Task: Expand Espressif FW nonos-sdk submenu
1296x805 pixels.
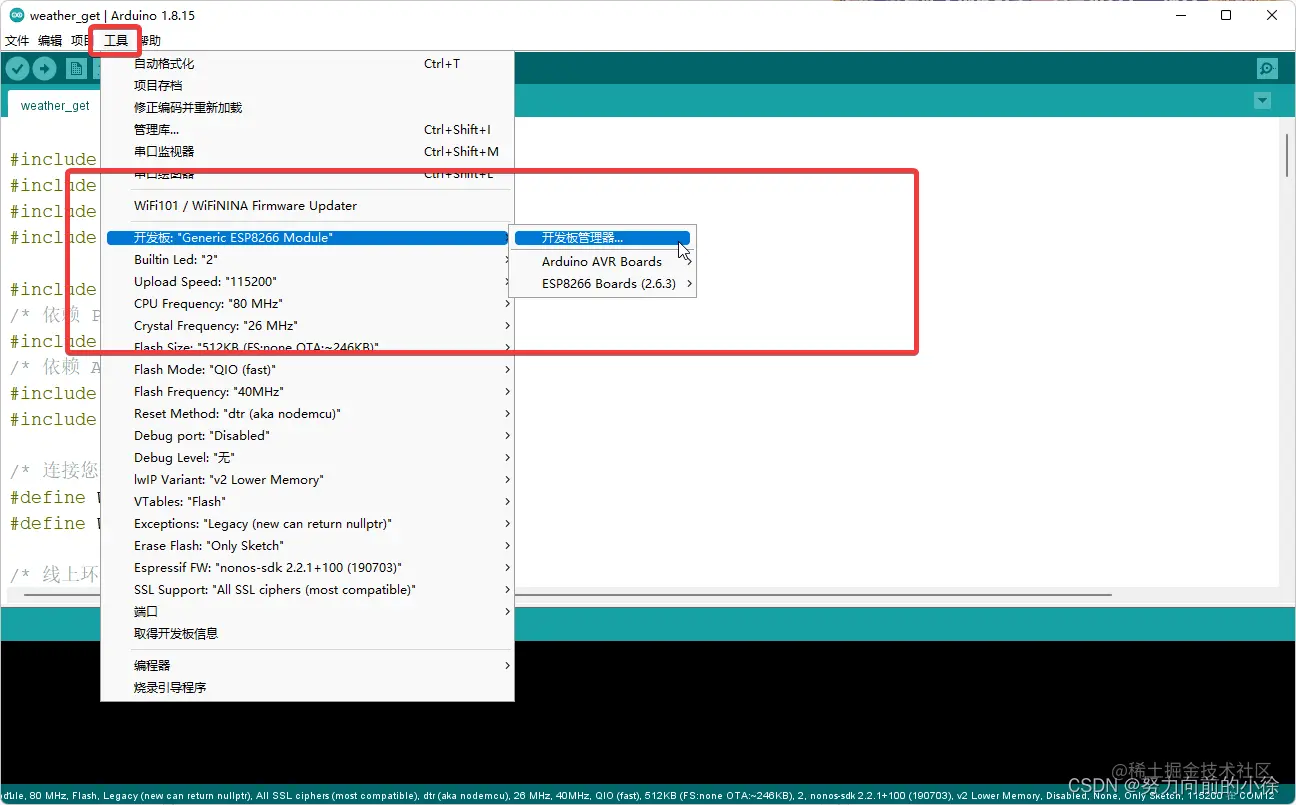Action: (x=307, y=567)
